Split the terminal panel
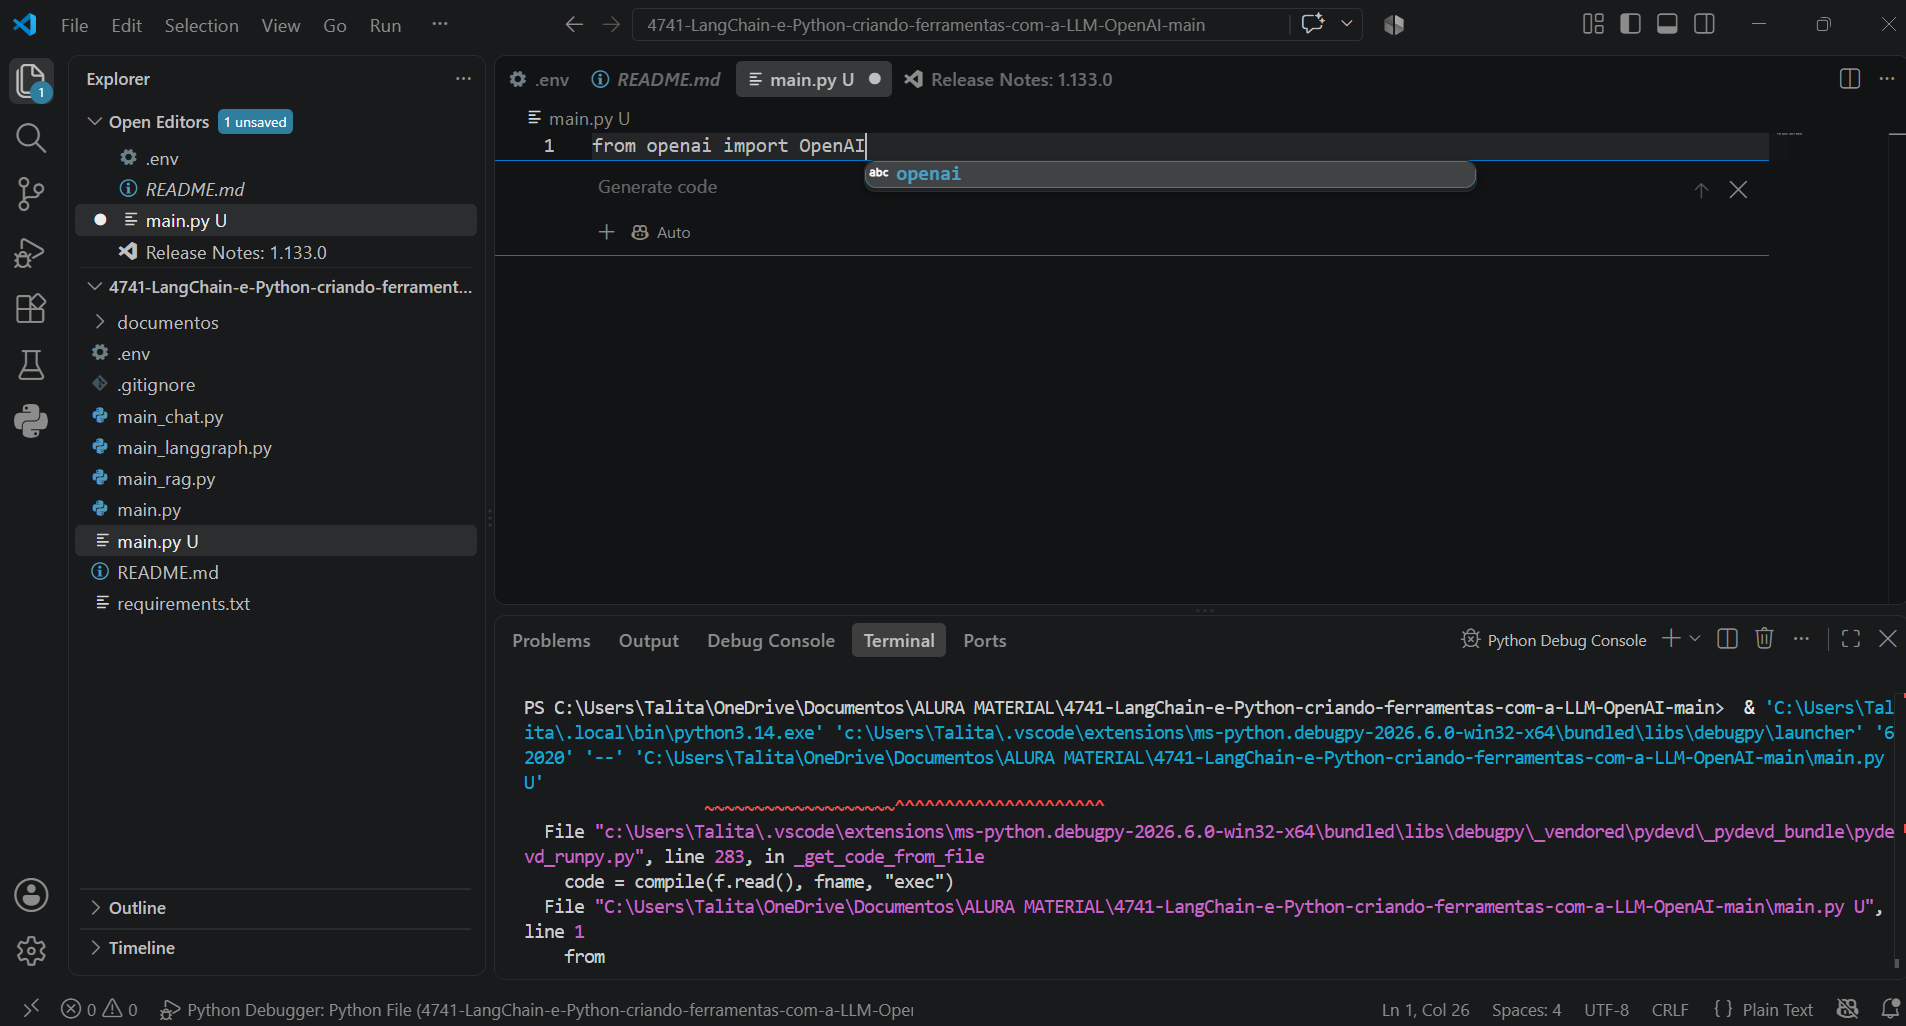This screenshot has height=1026, width=1906. [1727, 639]
